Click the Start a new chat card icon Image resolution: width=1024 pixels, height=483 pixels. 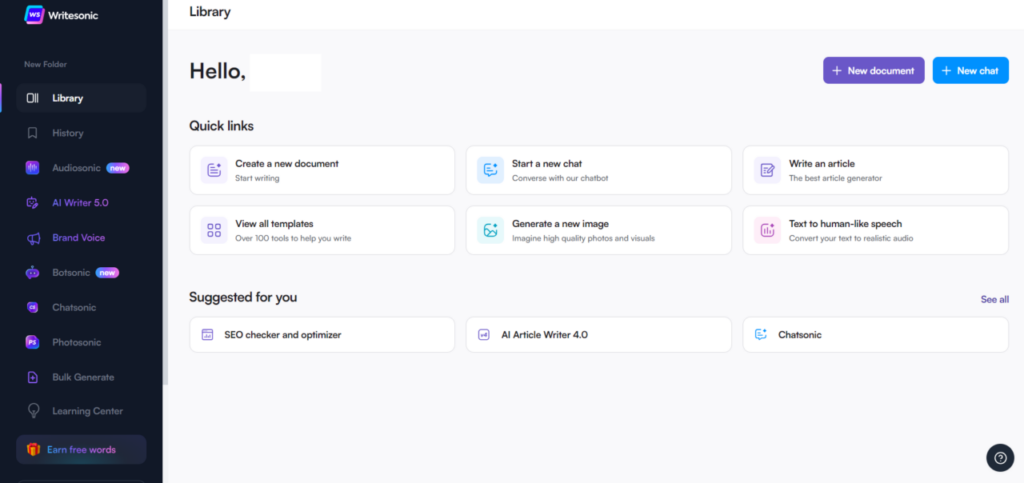pyautogui.click(x=490, y=170)
